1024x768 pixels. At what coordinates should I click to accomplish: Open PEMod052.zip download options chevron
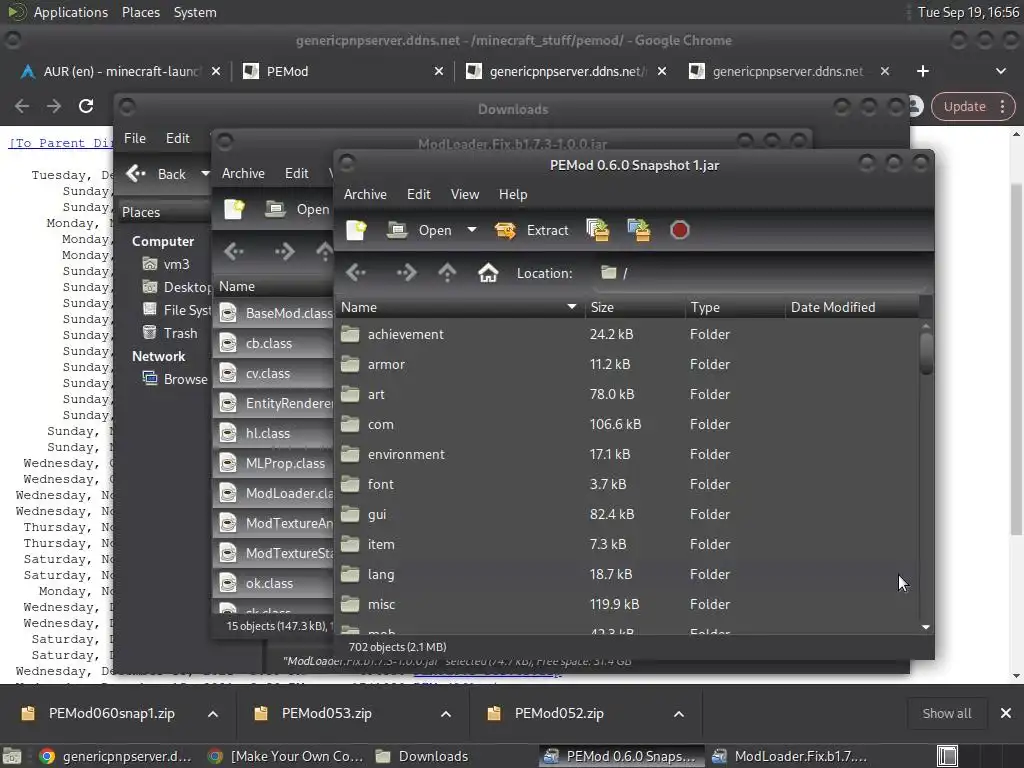coord(679,714)
